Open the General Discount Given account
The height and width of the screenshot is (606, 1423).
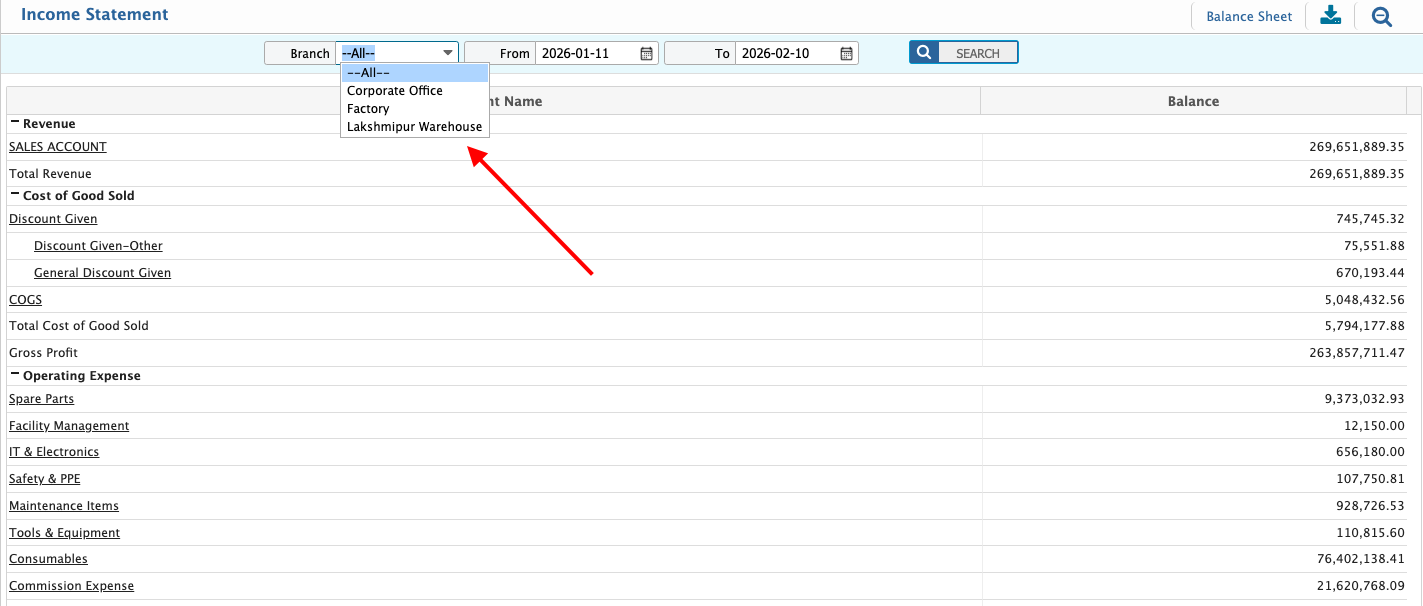[x=102, y=272]
